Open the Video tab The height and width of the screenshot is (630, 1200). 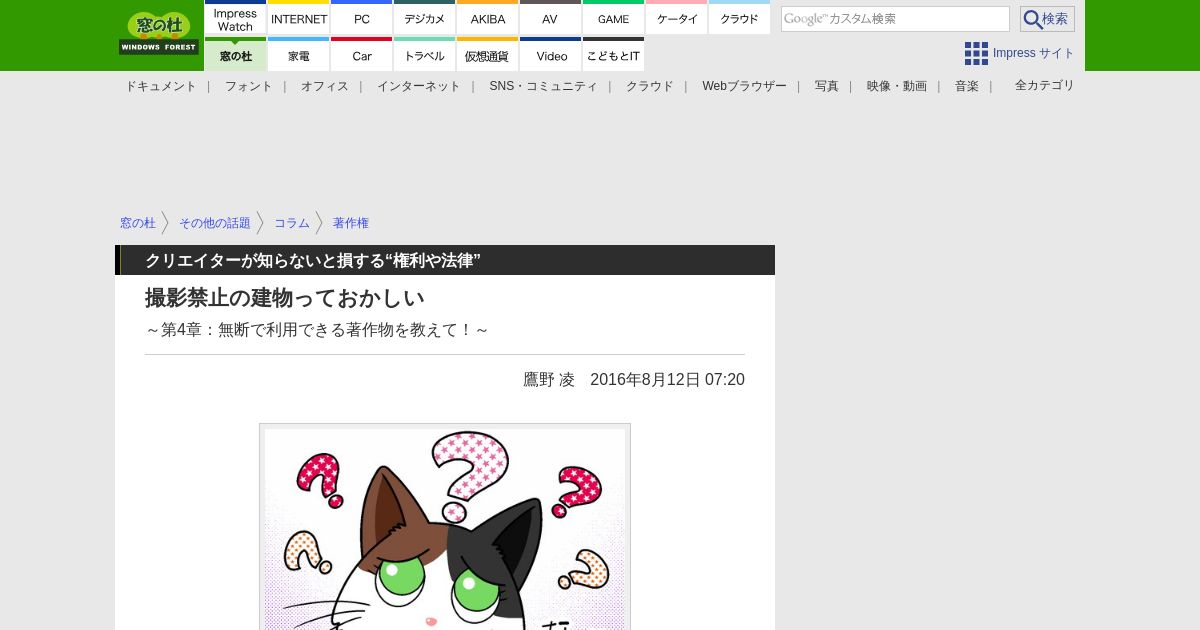pos(550,54)
